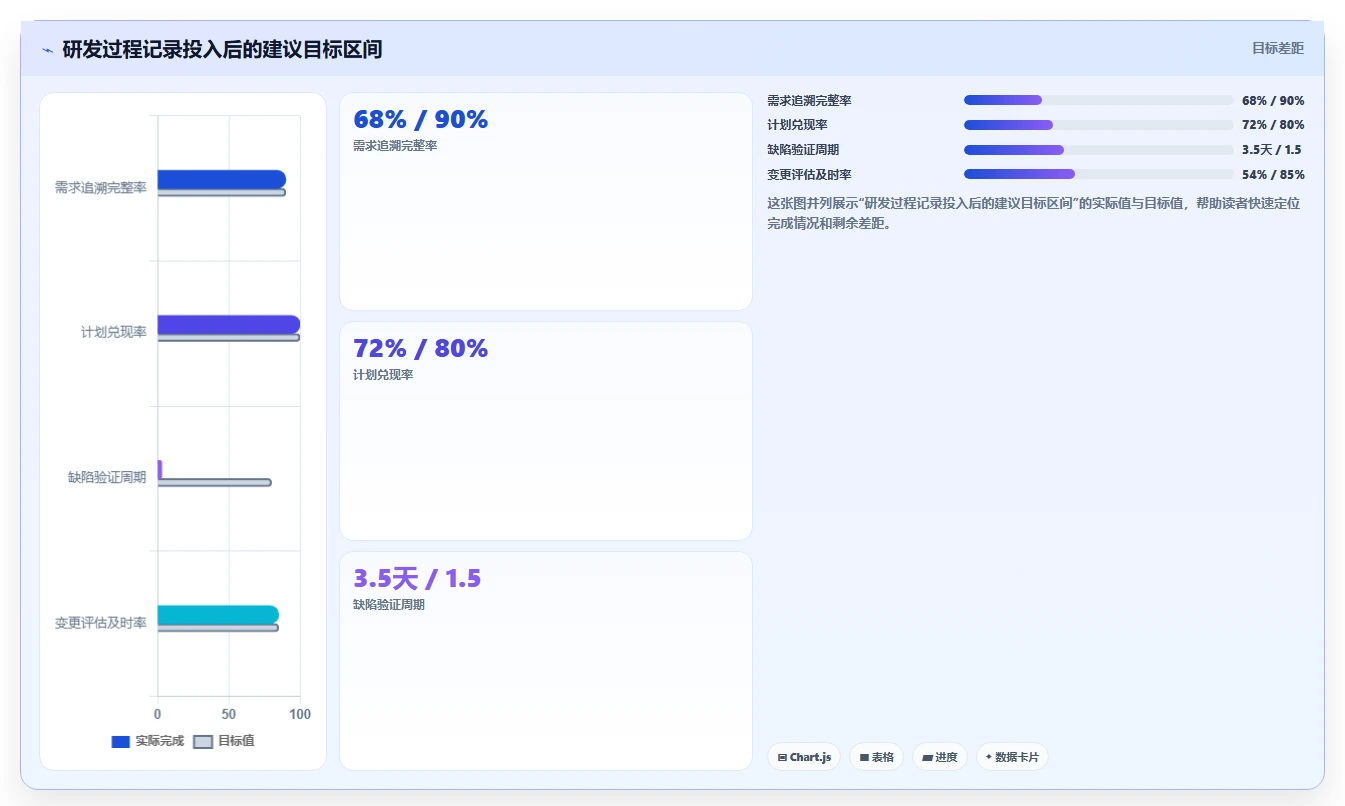Click the 进度 tag chip
1345x806 pixels.
(940, 757)
